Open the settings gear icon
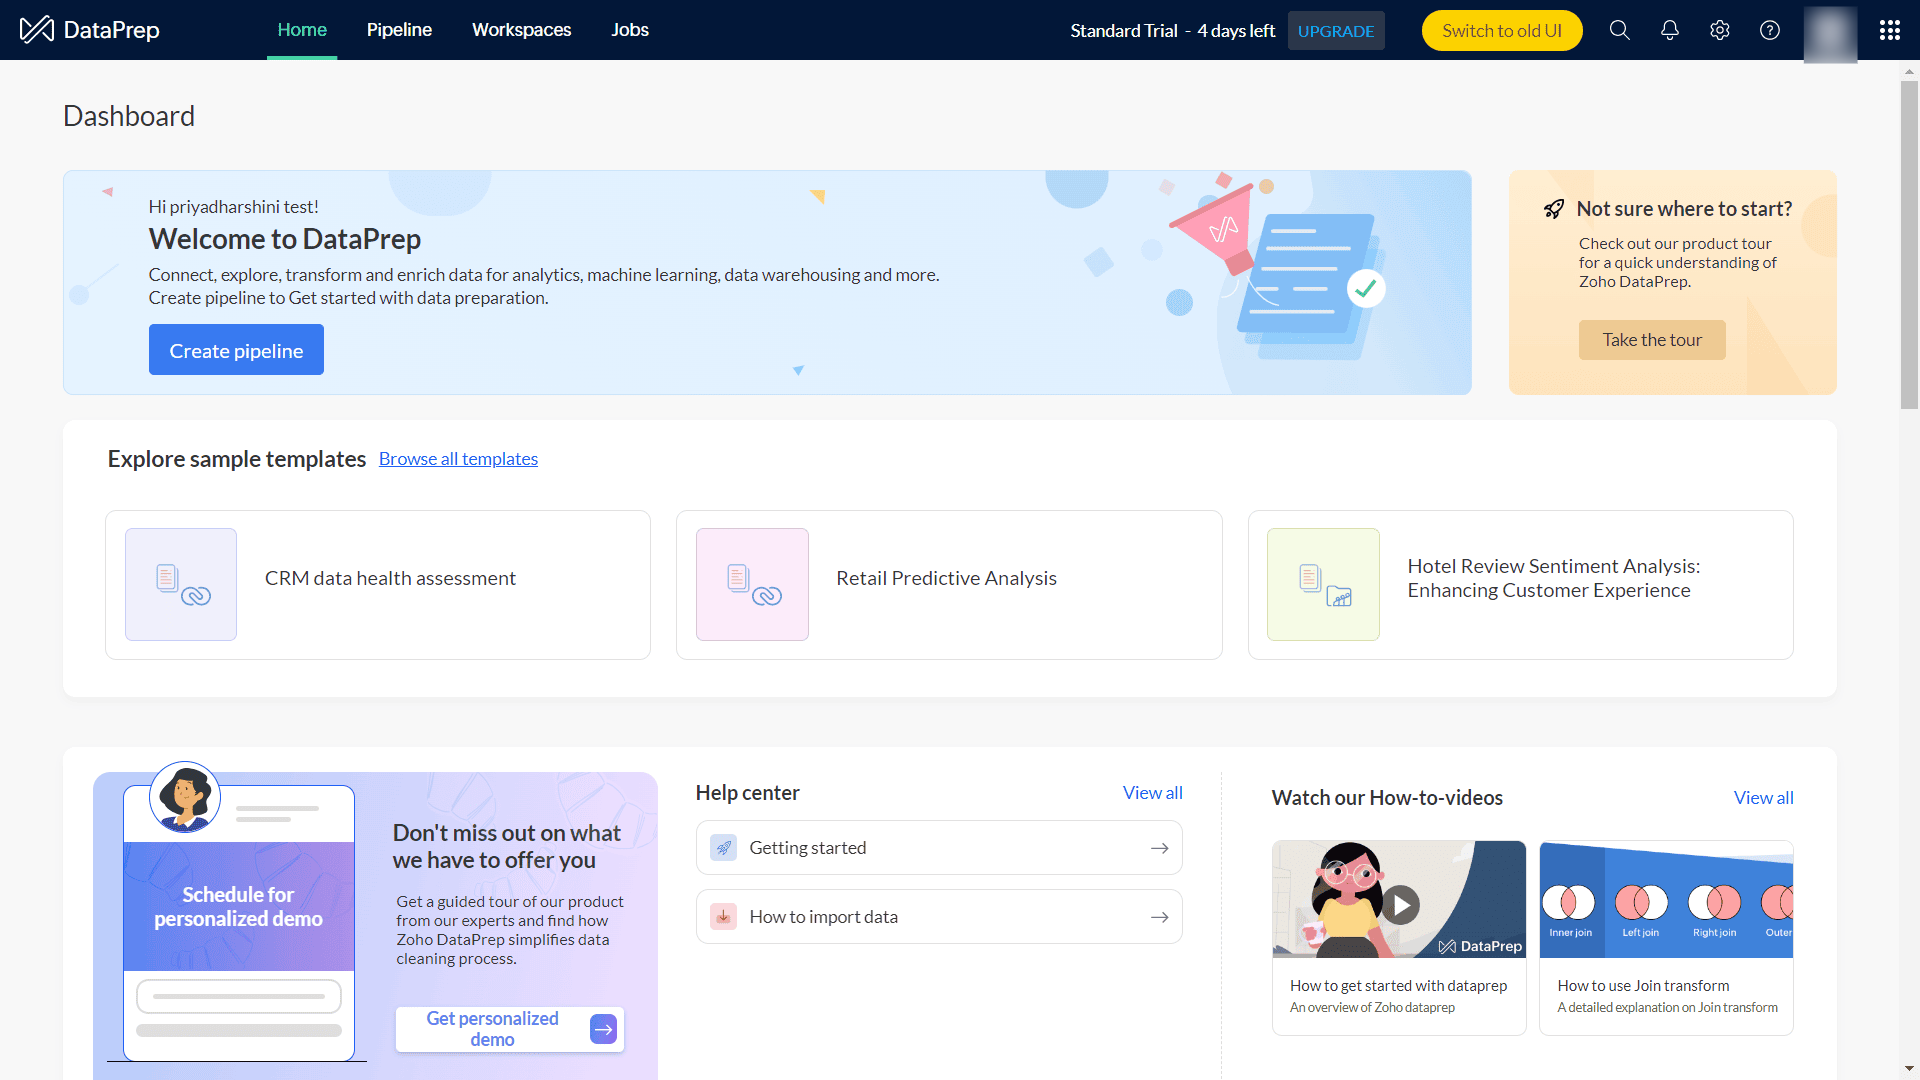 click(1719, 30)
